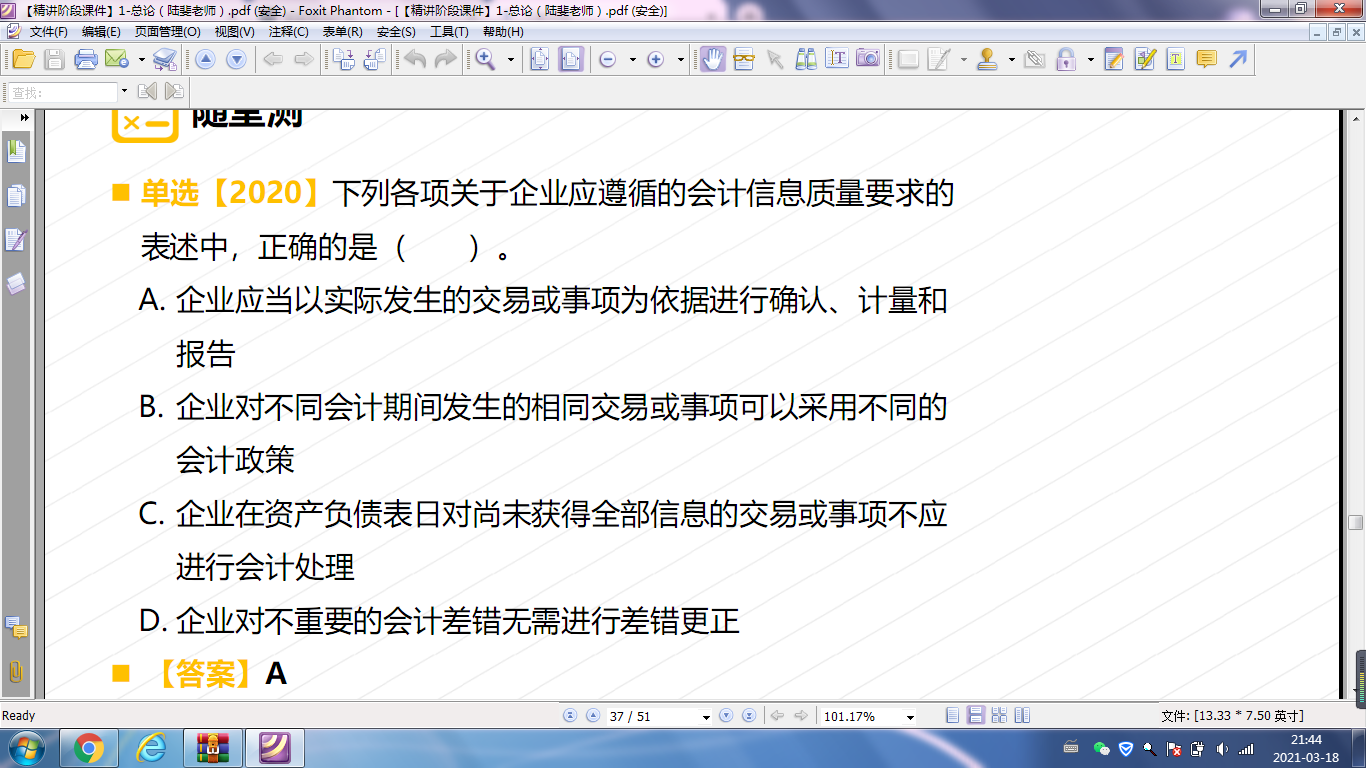Toggle continuous page layout in status bar
Screen dimensions: 1366x768
pos(975,716)
